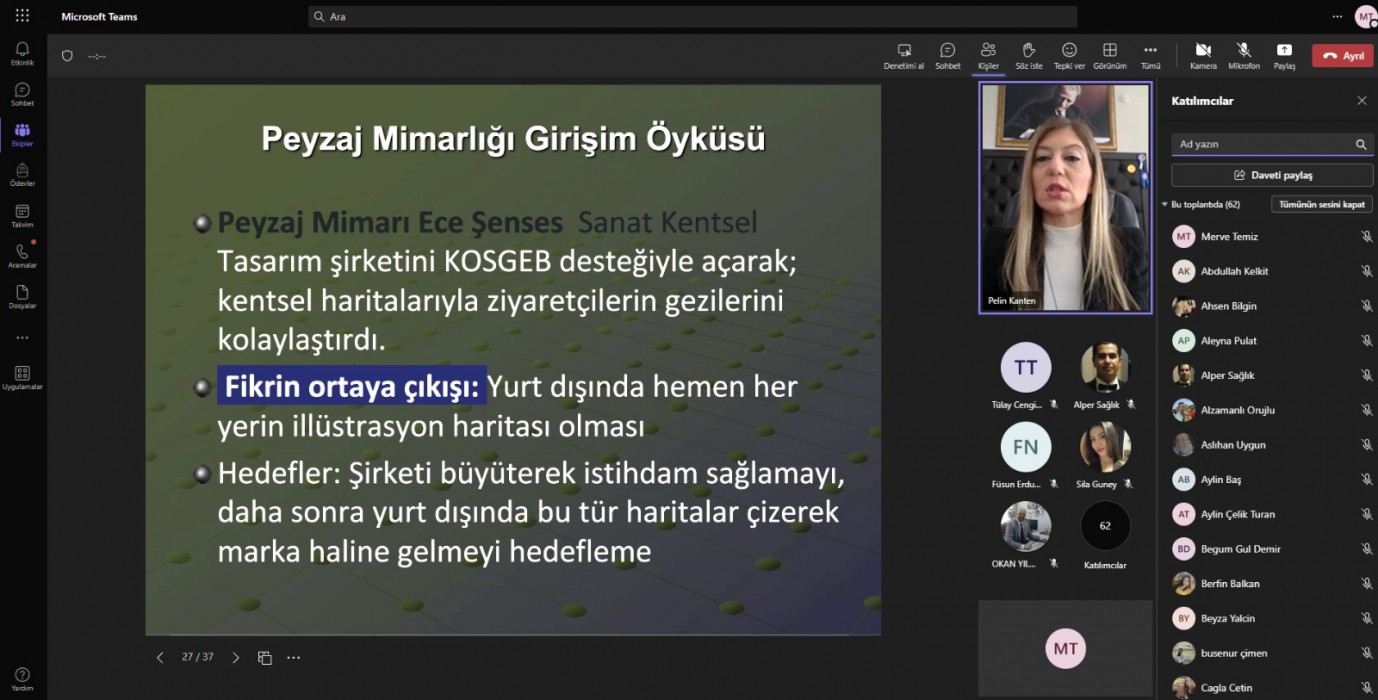The height and width of the screenshot is (700, 1378).
Task: Select participant Begum Gul Demir
Action: [x=1272, y=549]
